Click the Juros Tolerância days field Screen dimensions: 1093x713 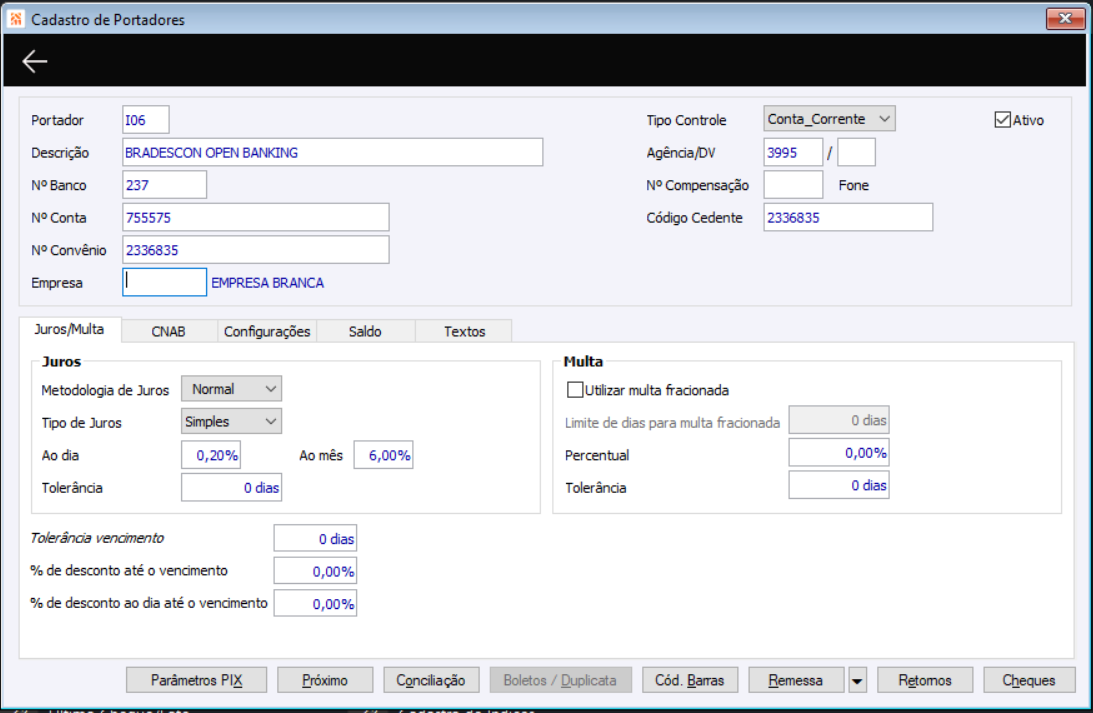[231, 487]
